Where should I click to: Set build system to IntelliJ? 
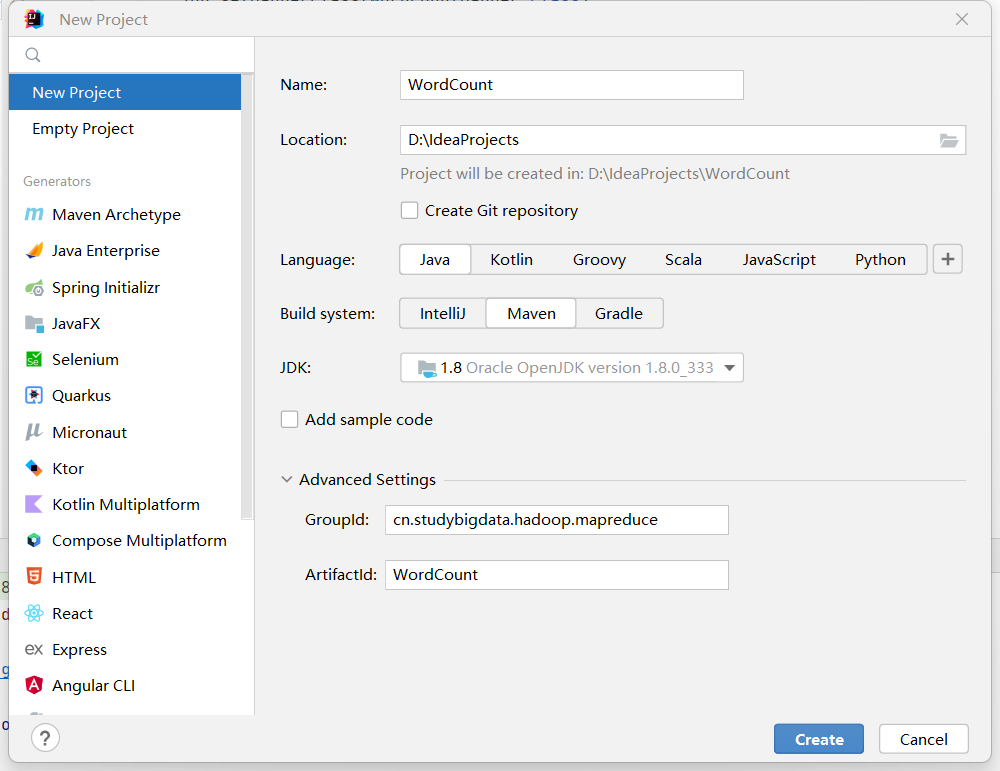click(x=443, y=314)
